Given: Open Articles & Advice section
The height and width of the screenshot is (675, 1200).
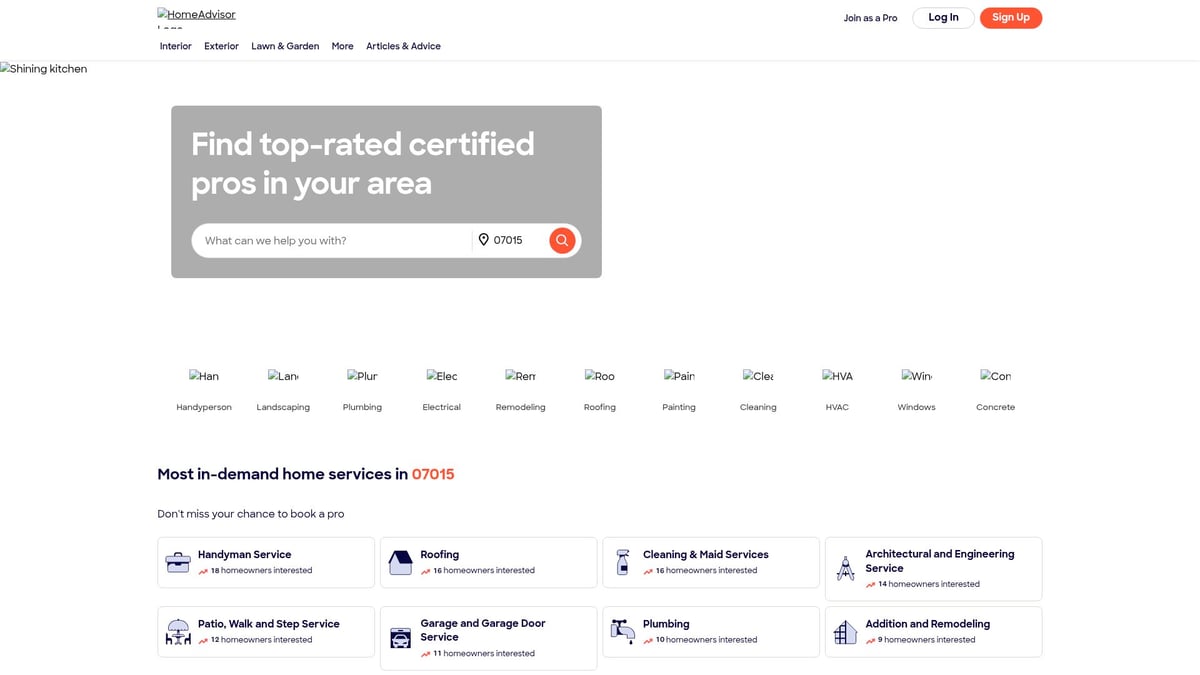Looking at the screenshot, I should [403, 46].
